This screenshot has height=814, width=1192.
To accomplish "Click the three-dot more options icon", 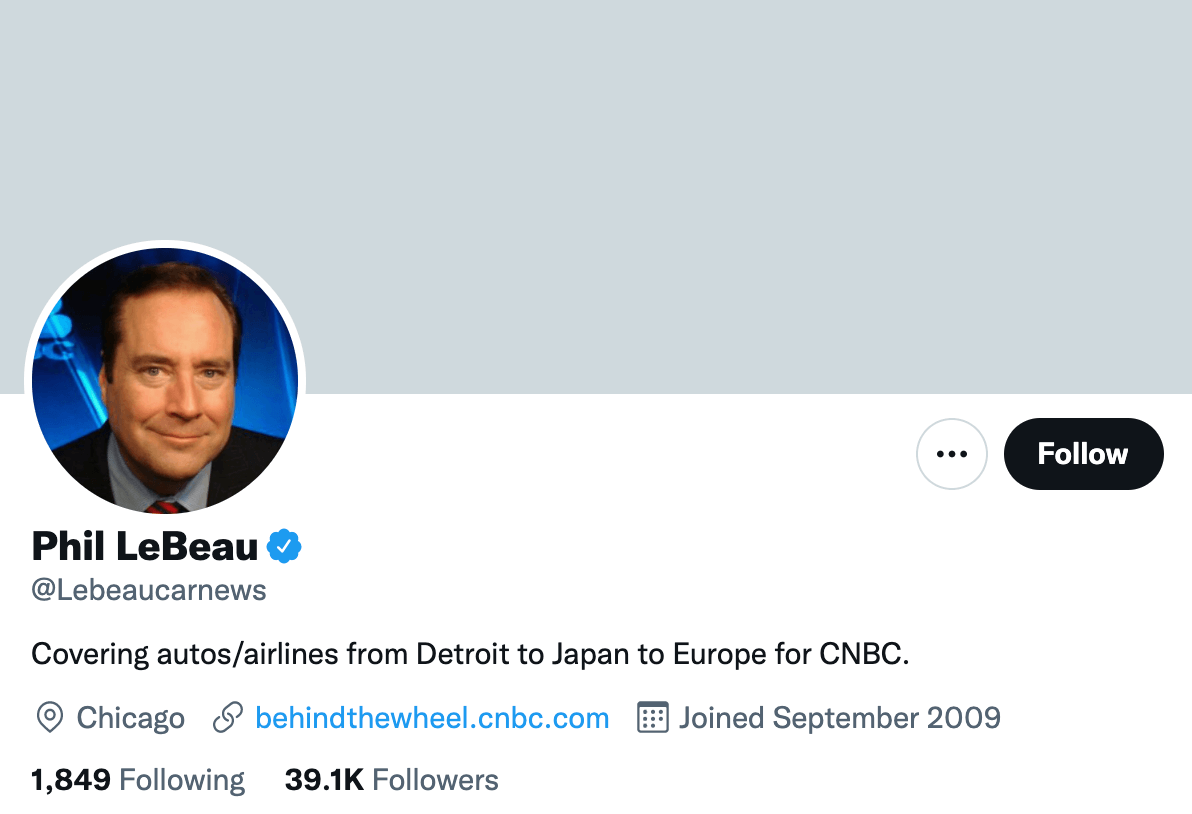I will (951, 454).
